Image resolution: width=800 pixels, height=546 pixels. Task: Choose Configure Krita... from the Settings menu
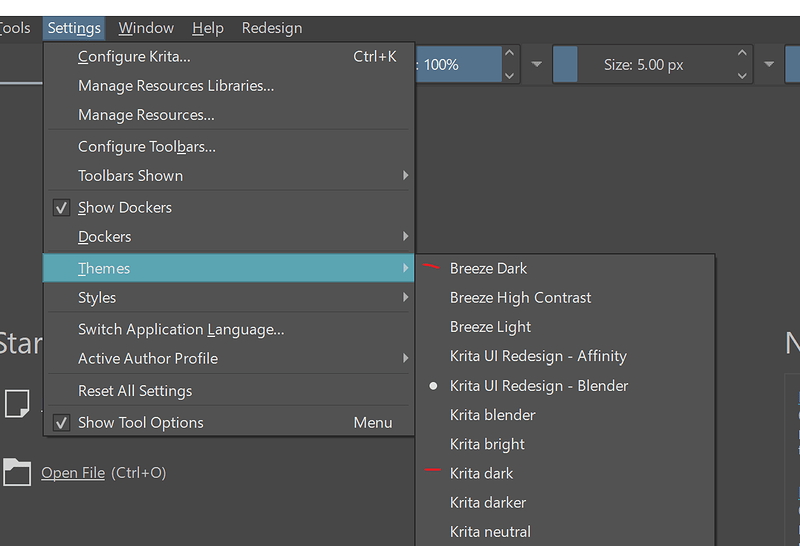(x=134, y=57)
